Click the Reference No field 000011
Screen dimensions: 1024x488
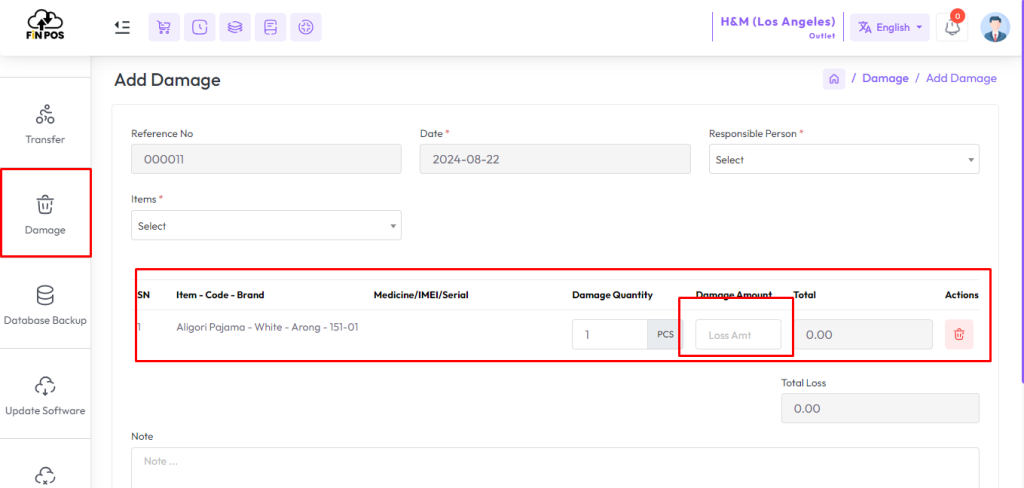click(266, 159)
